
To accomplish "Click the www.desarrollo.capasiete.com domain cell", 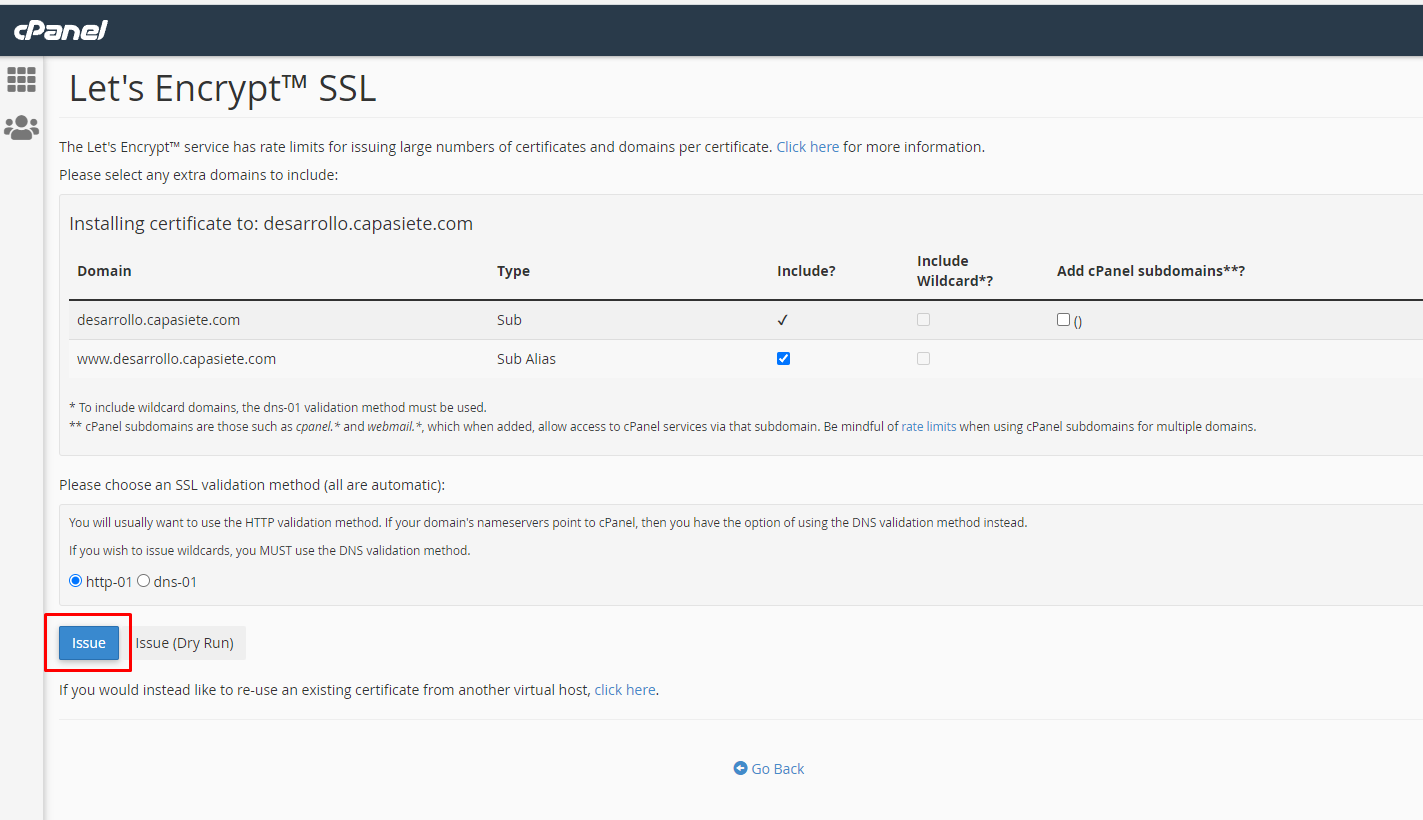I will (x=176, y=358).
